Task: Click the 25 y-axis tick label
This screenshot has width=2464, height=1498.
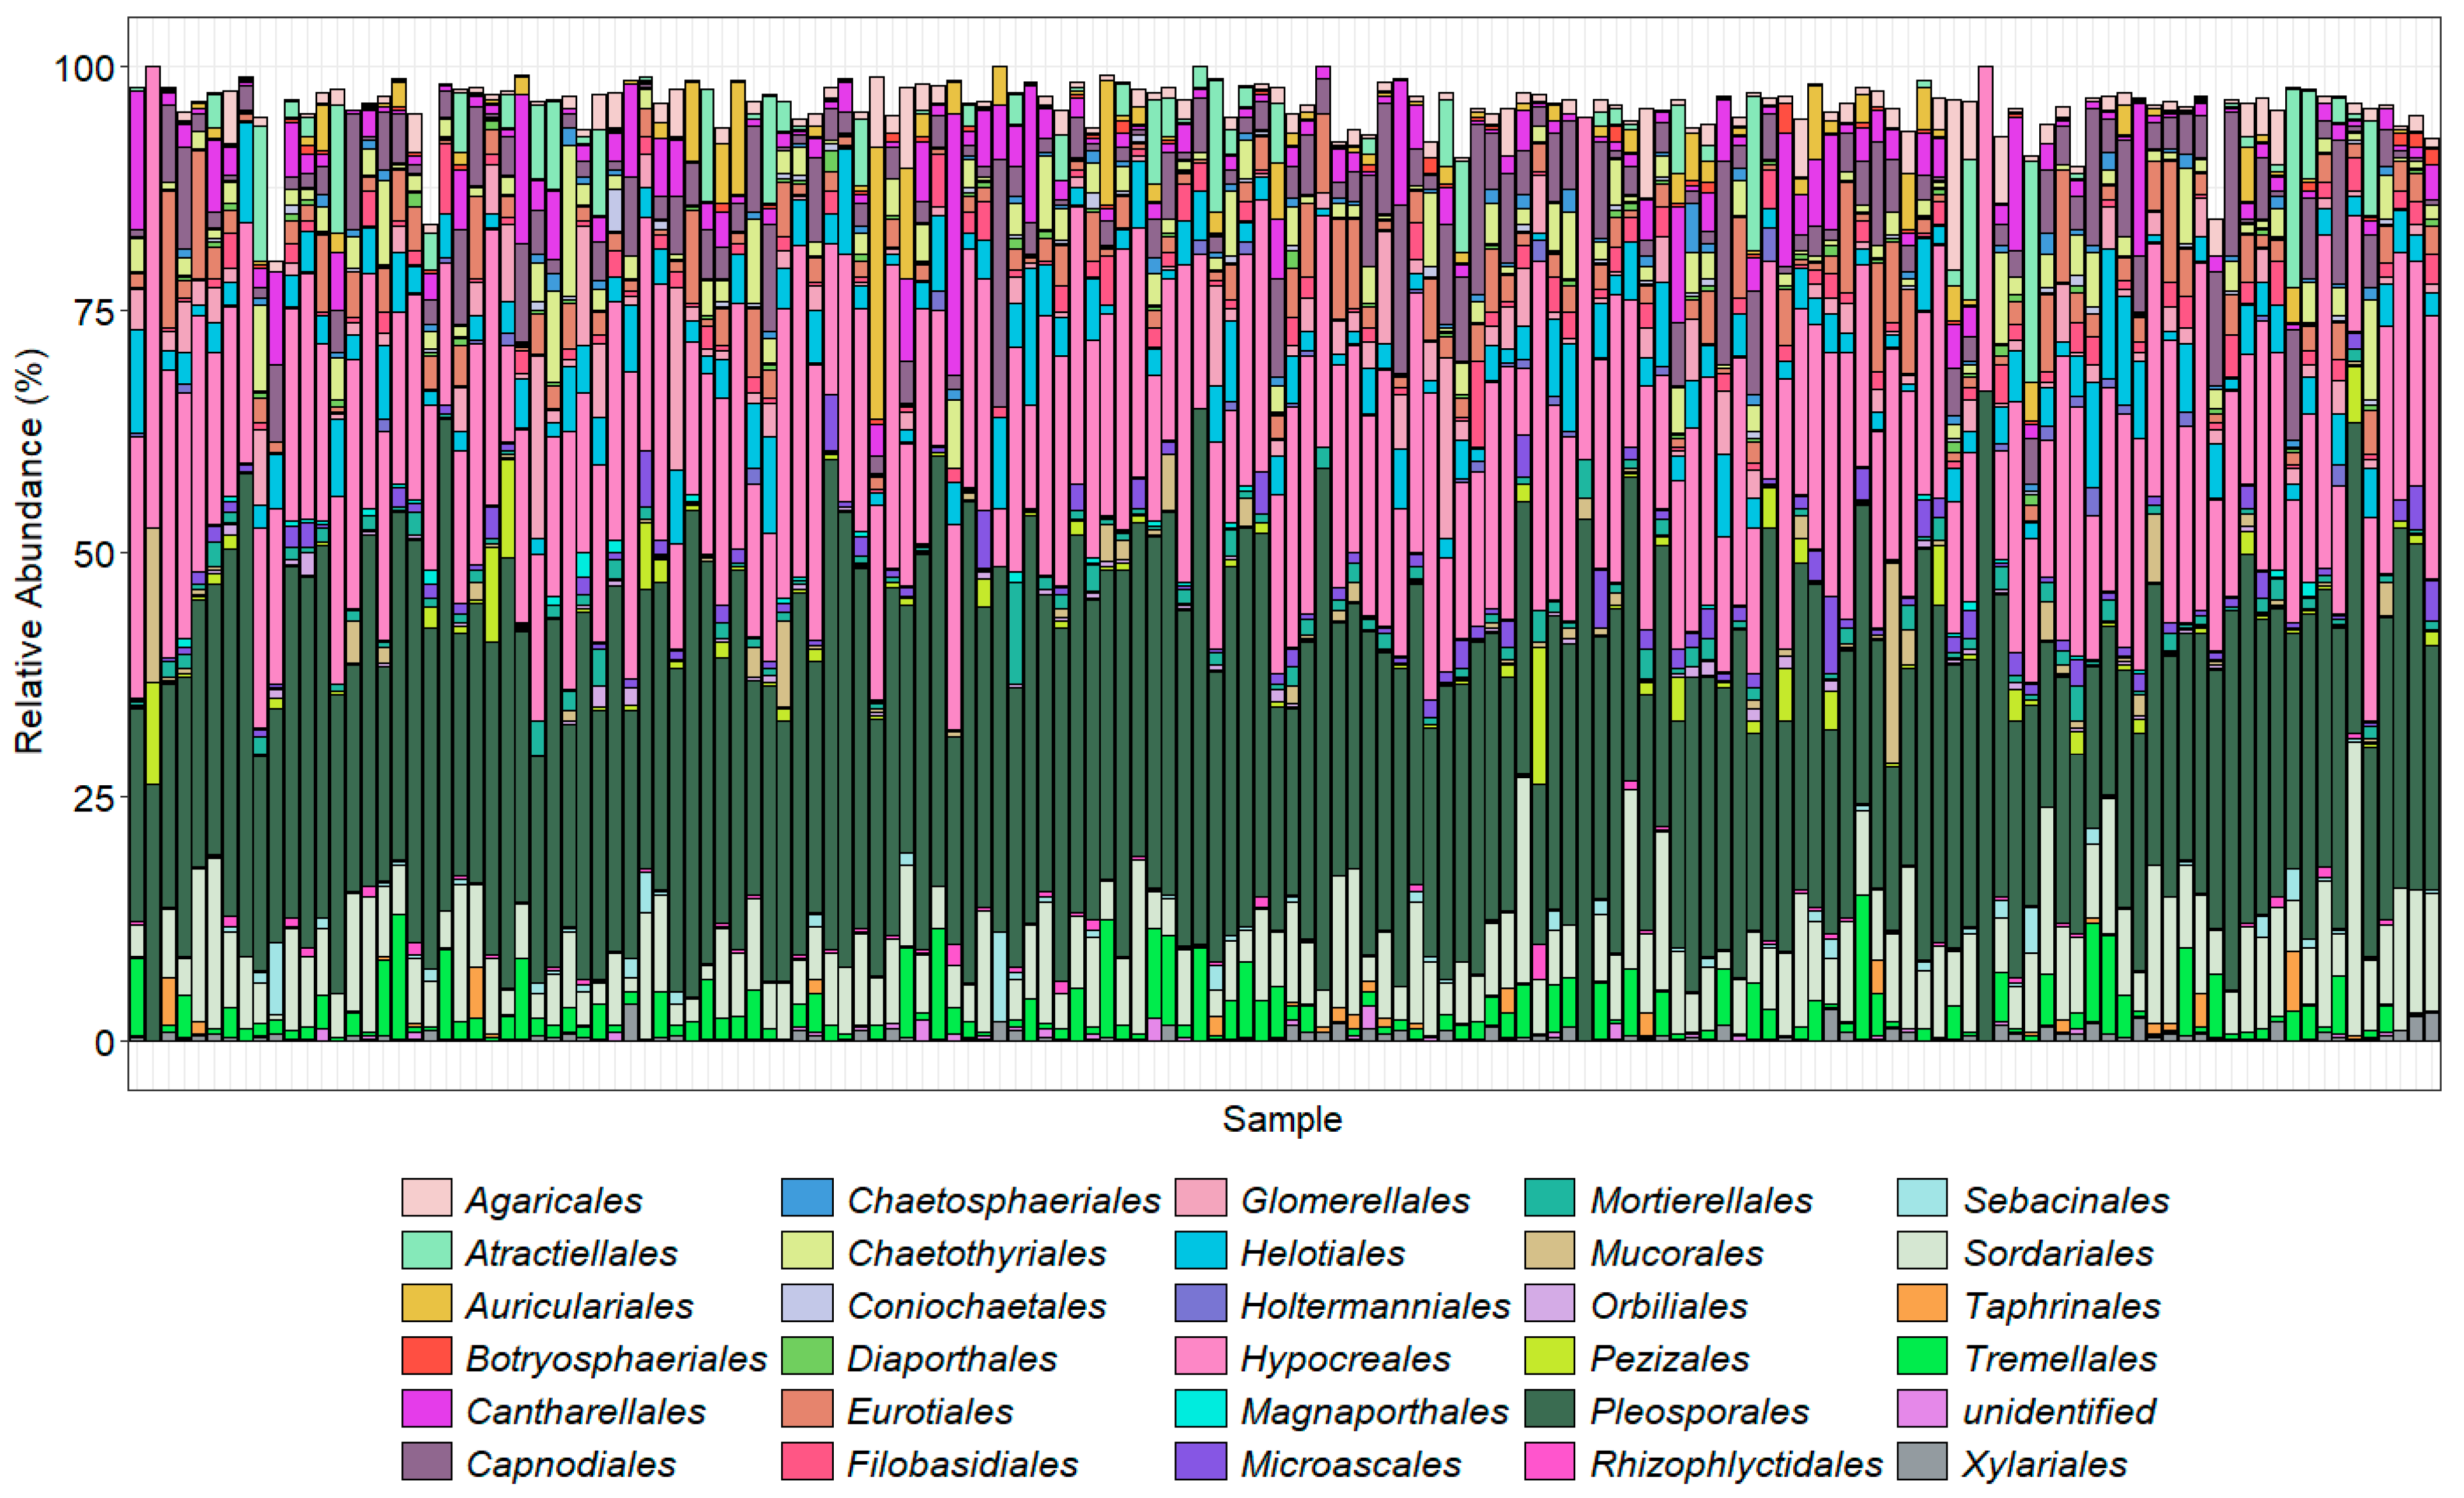Action: (95, 798)
